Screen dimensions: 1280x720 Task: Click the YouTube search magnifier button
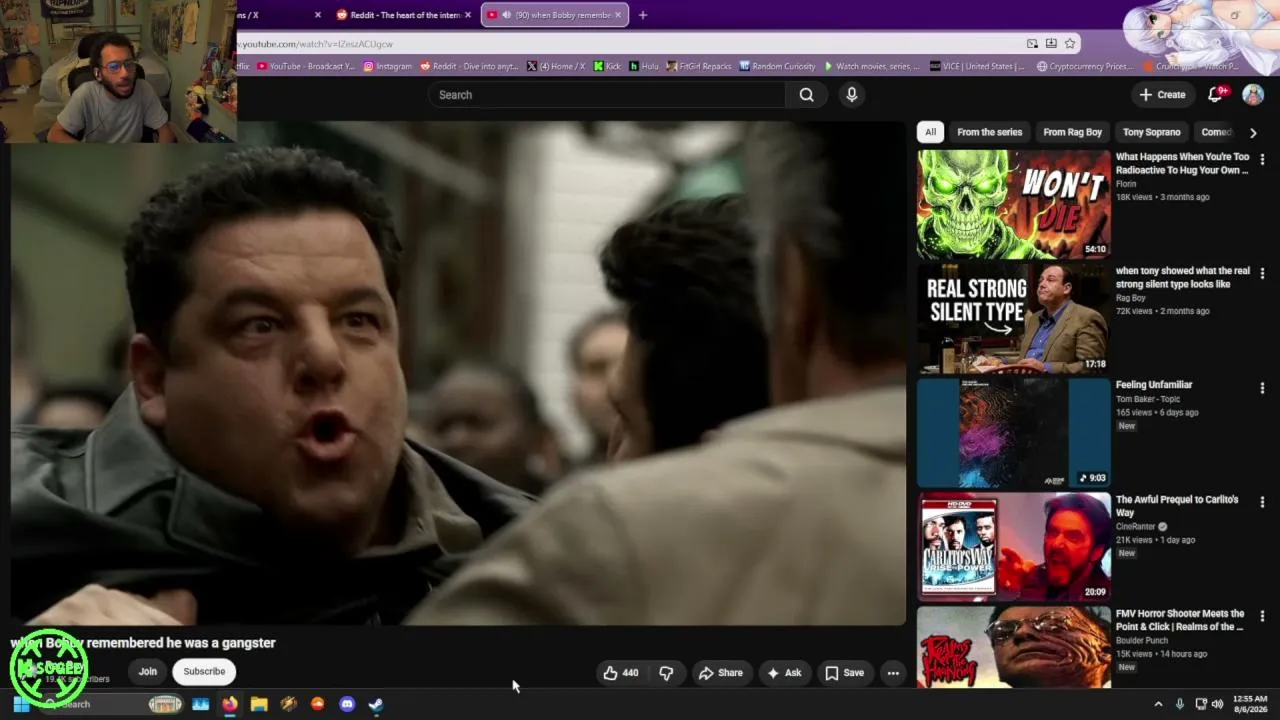click(806, 95)
